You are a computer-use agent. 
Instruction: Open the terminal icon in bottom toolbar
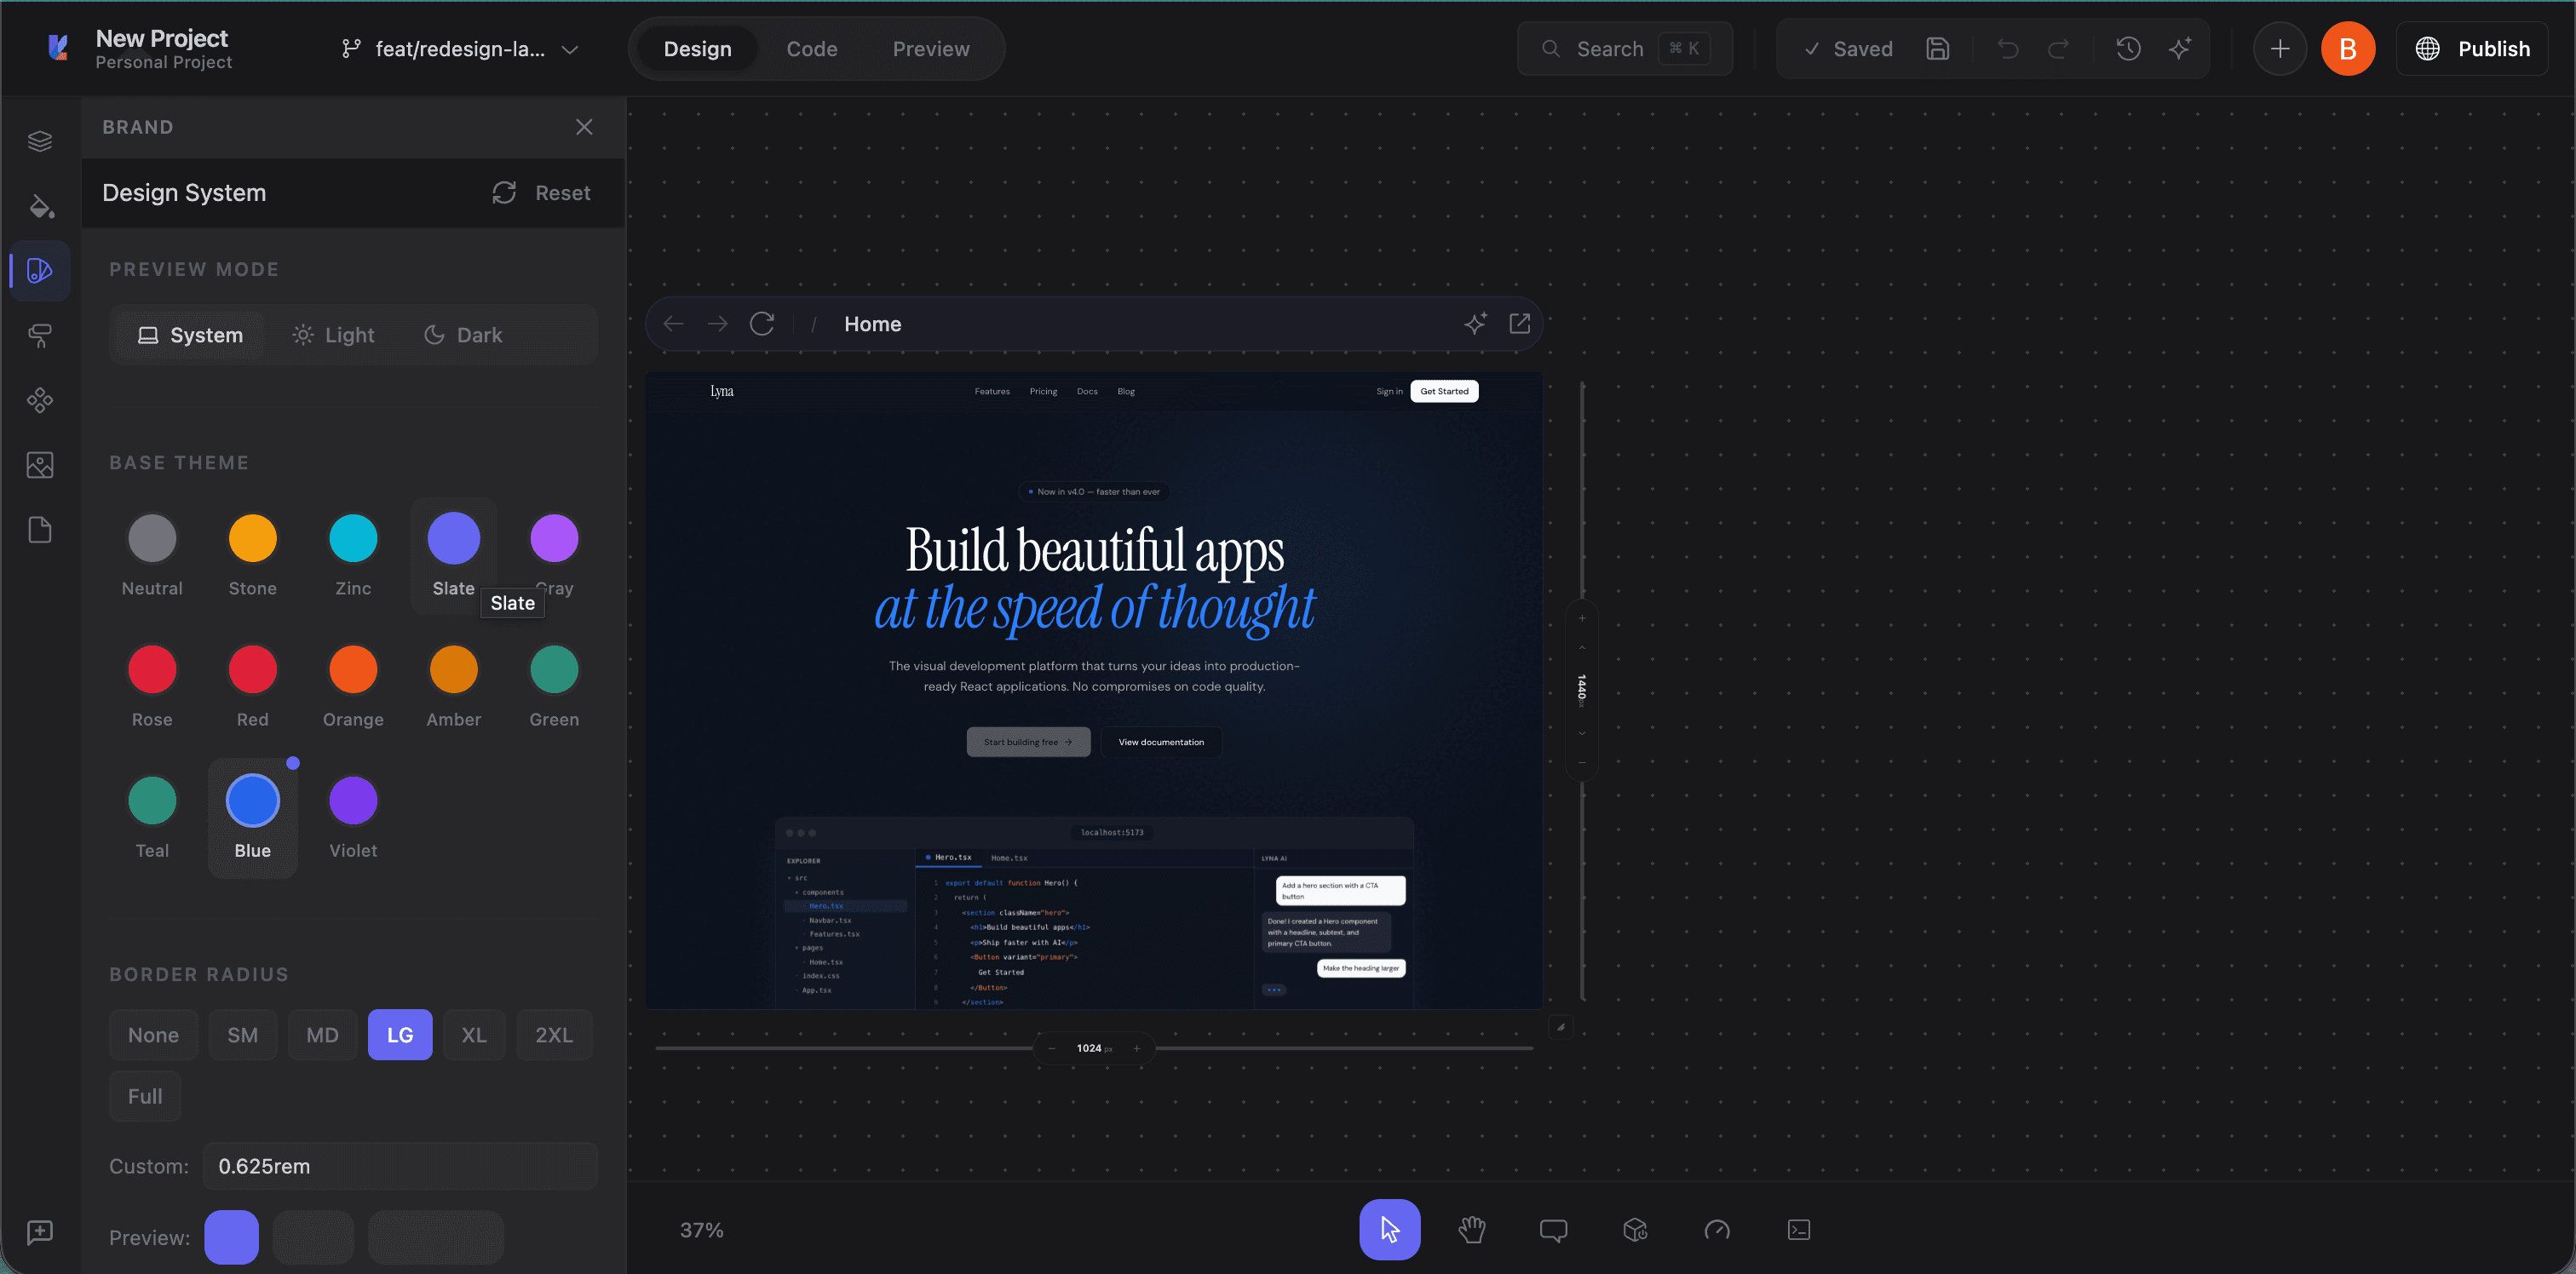(x=1798, y=1229)
